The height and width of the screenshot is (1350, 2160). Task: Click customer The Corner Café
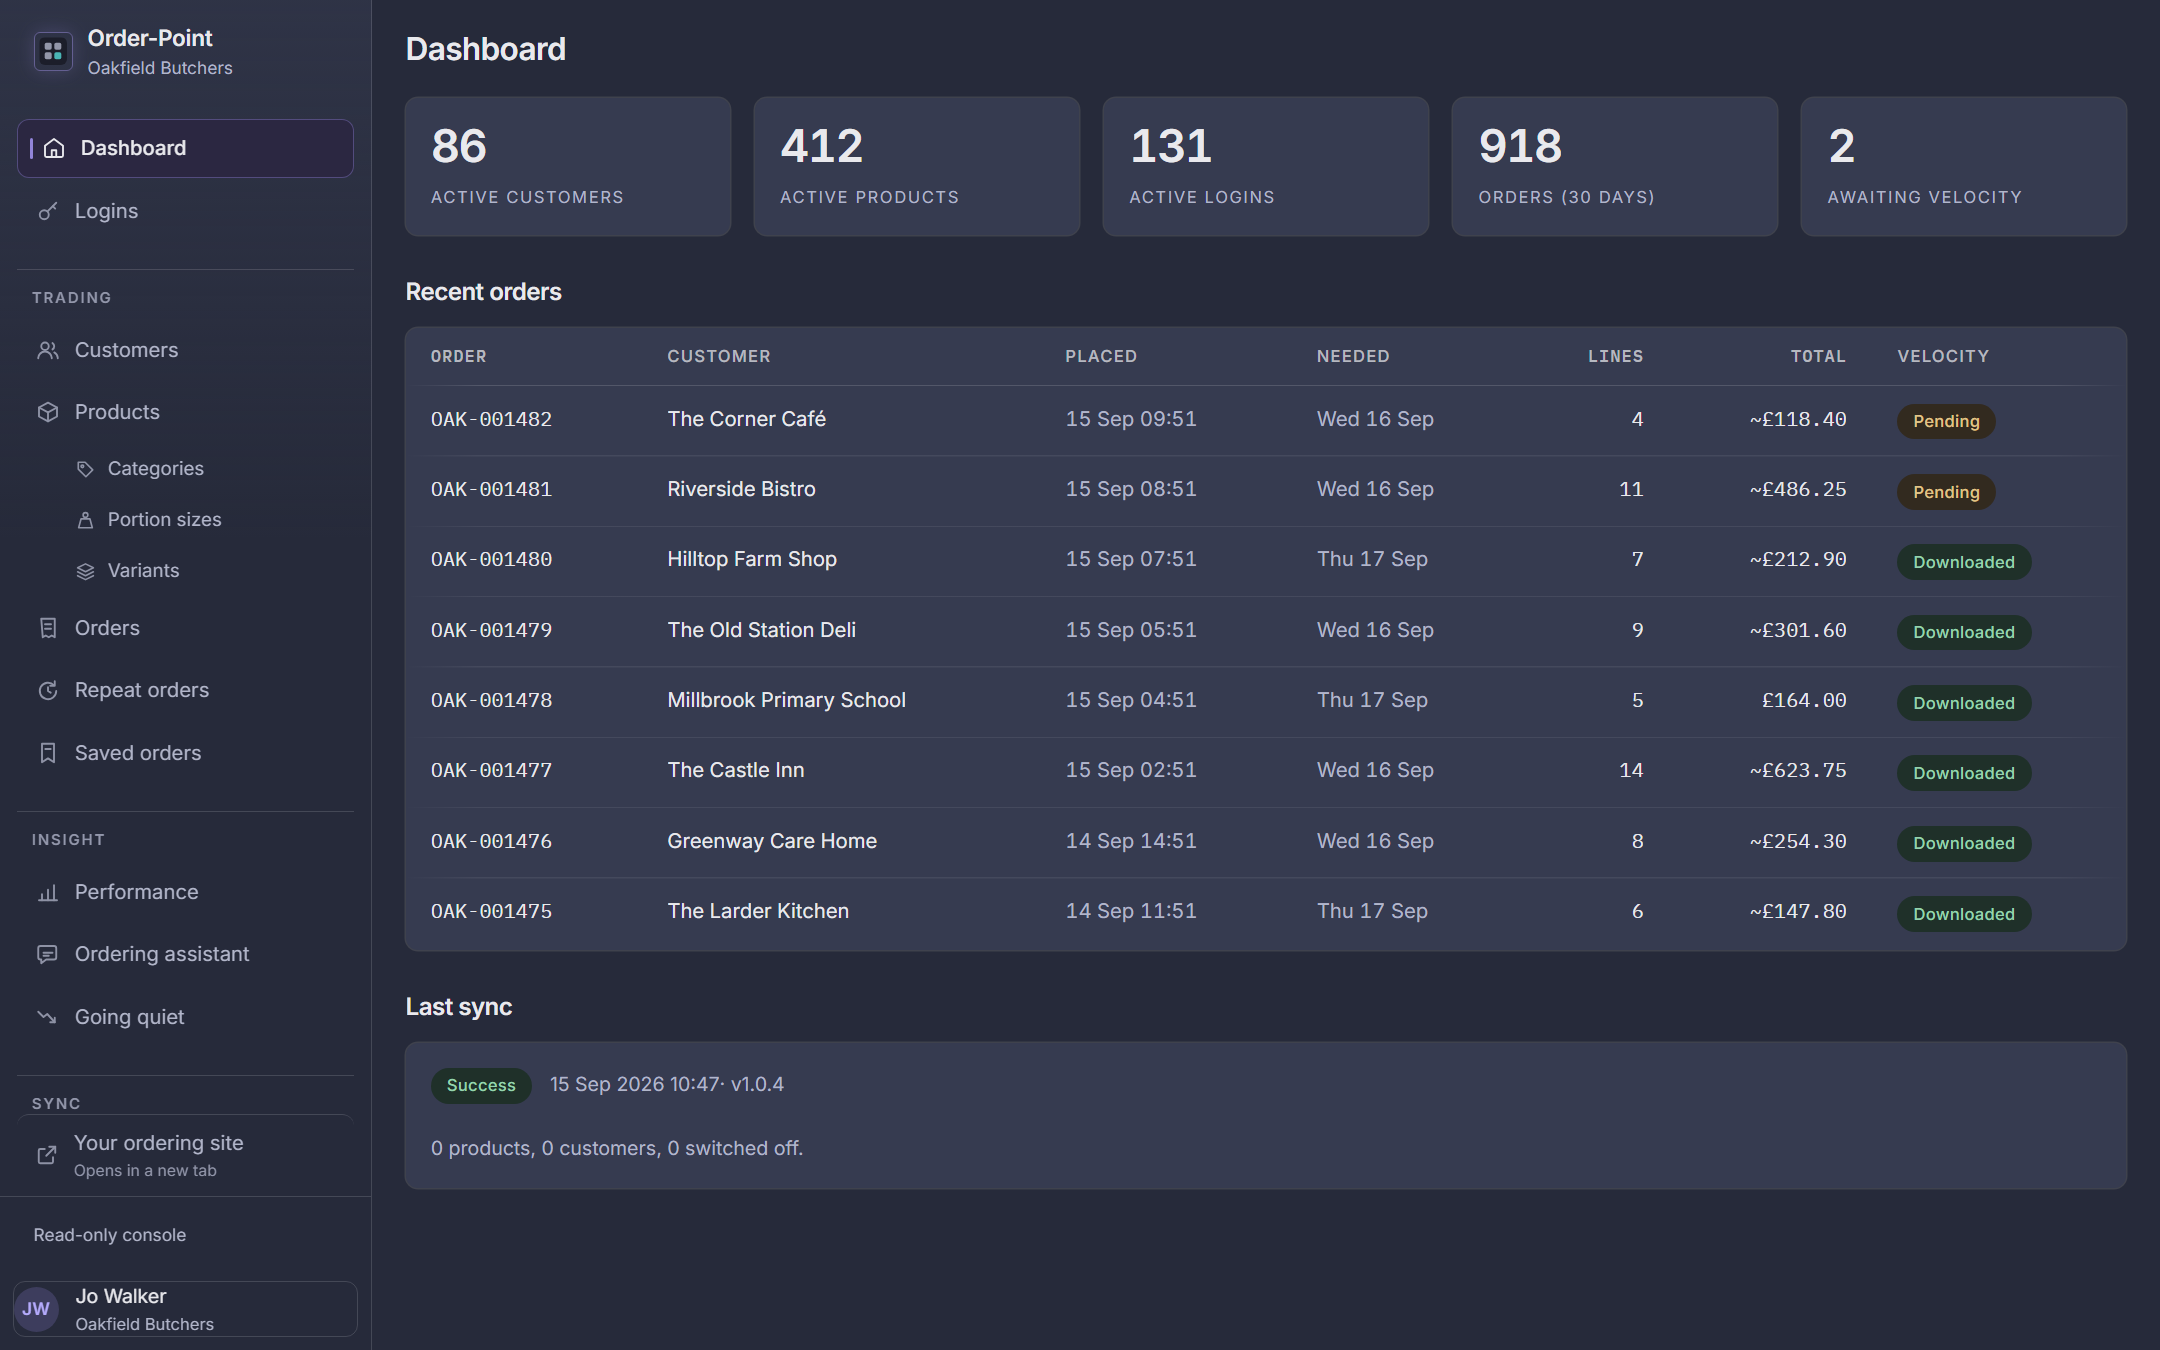(x=747, y=419)
